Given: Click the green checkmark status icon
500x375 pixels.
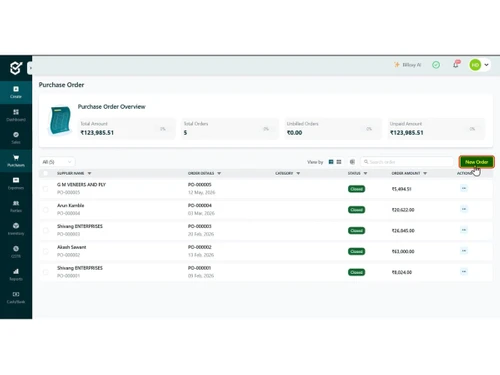Looking at the screenshot, I should 436,65.
